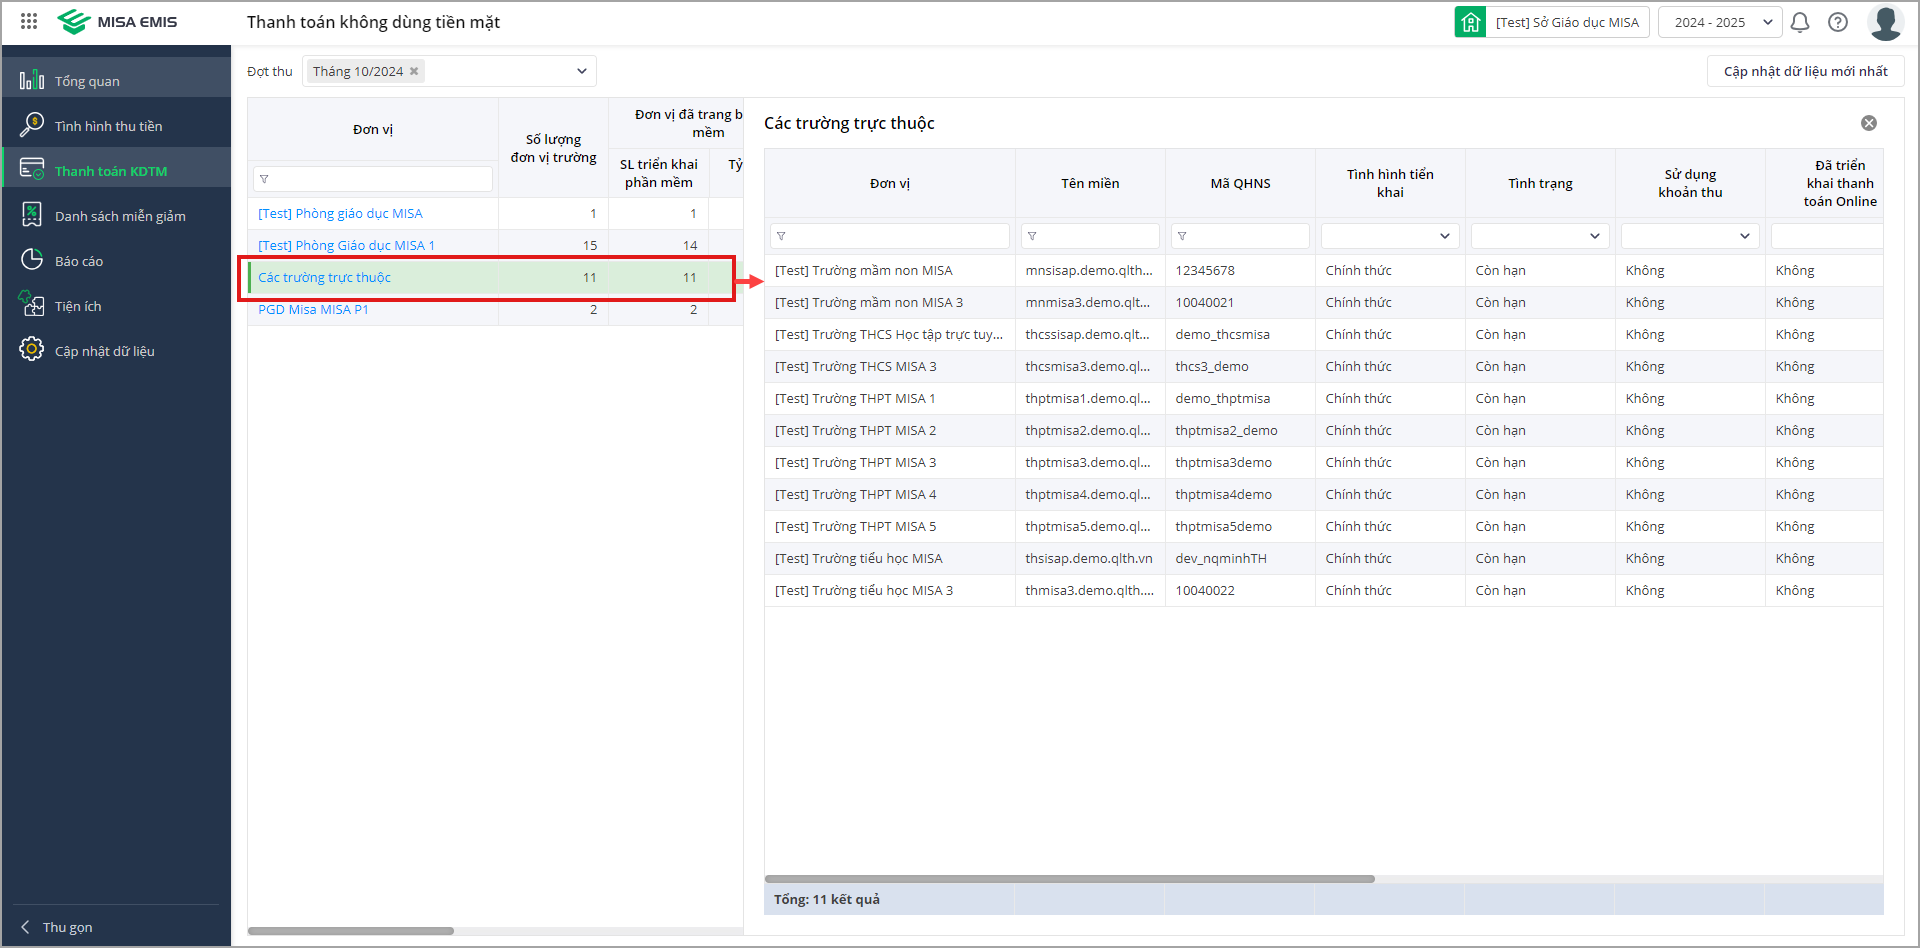Click the Thanh toán KDTM card icon
The height and width of the screenshot is (948, 1920).
[32, 169]
